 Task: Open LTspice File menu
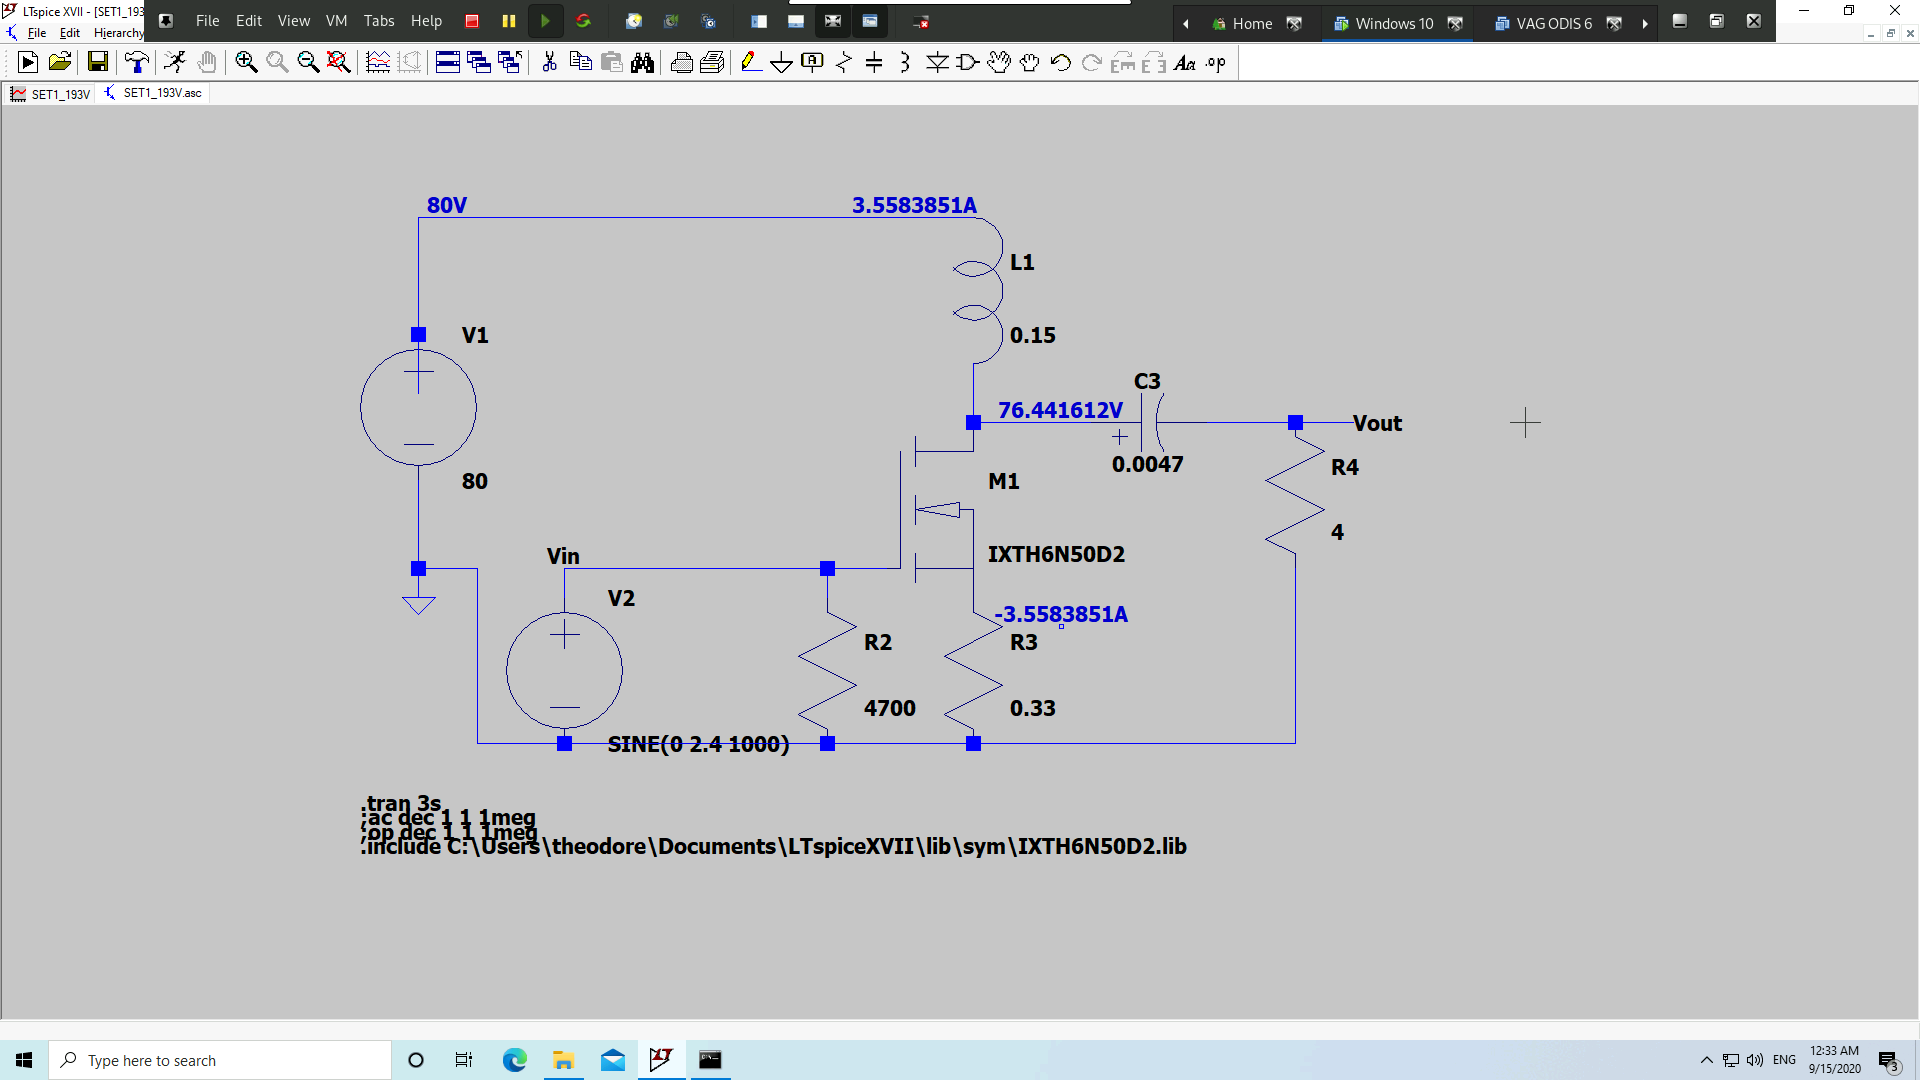coord(37,33)
